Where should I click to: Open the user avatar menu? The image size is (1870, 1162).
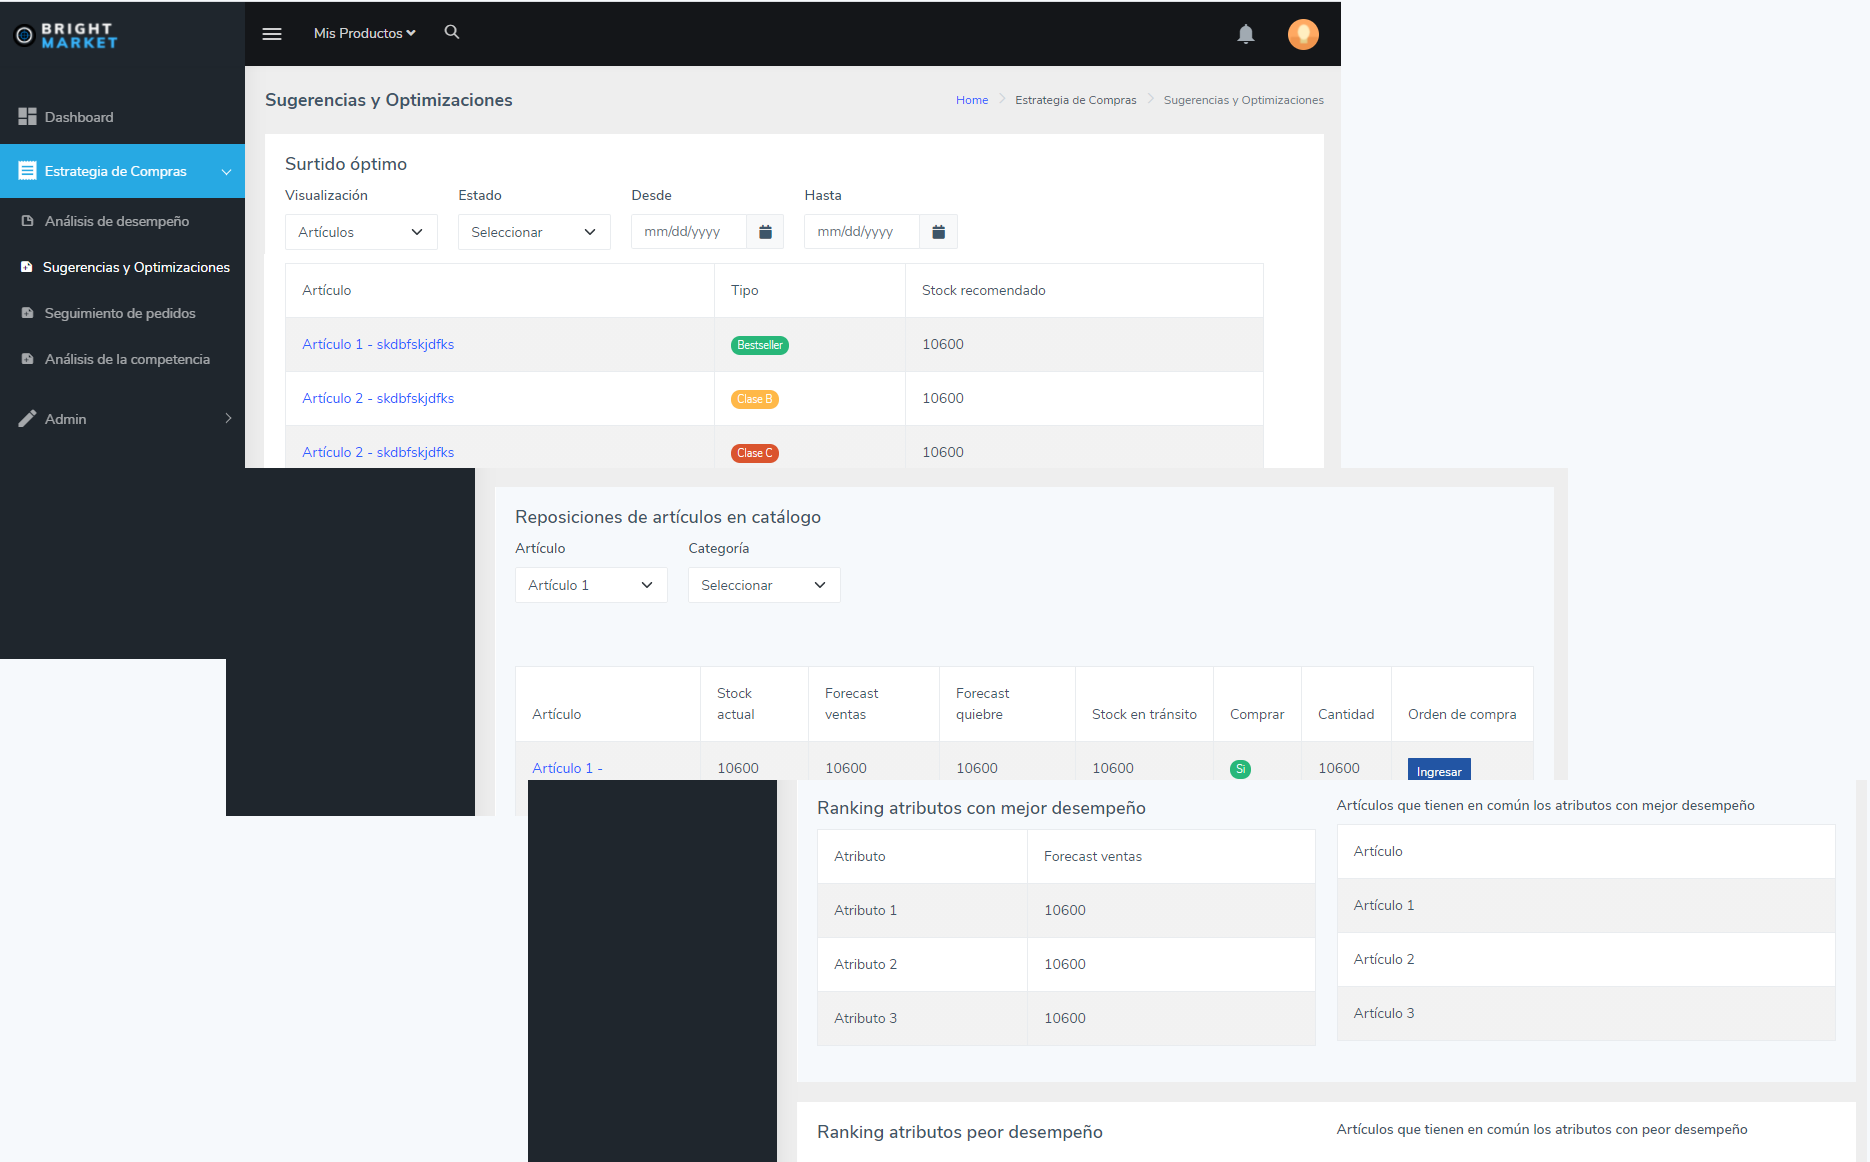click(1303, 34)
